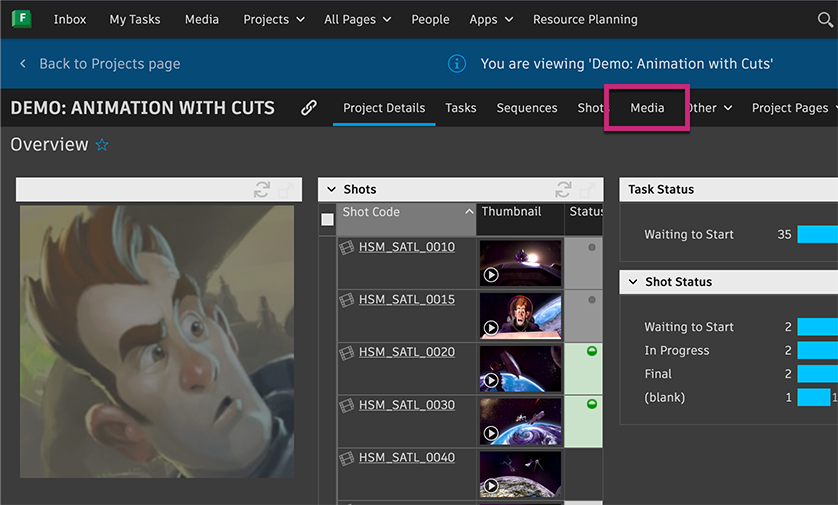This screenshot has width=838, height=505.
Task: Sort by the Shot Code column header
Action: 406,219
